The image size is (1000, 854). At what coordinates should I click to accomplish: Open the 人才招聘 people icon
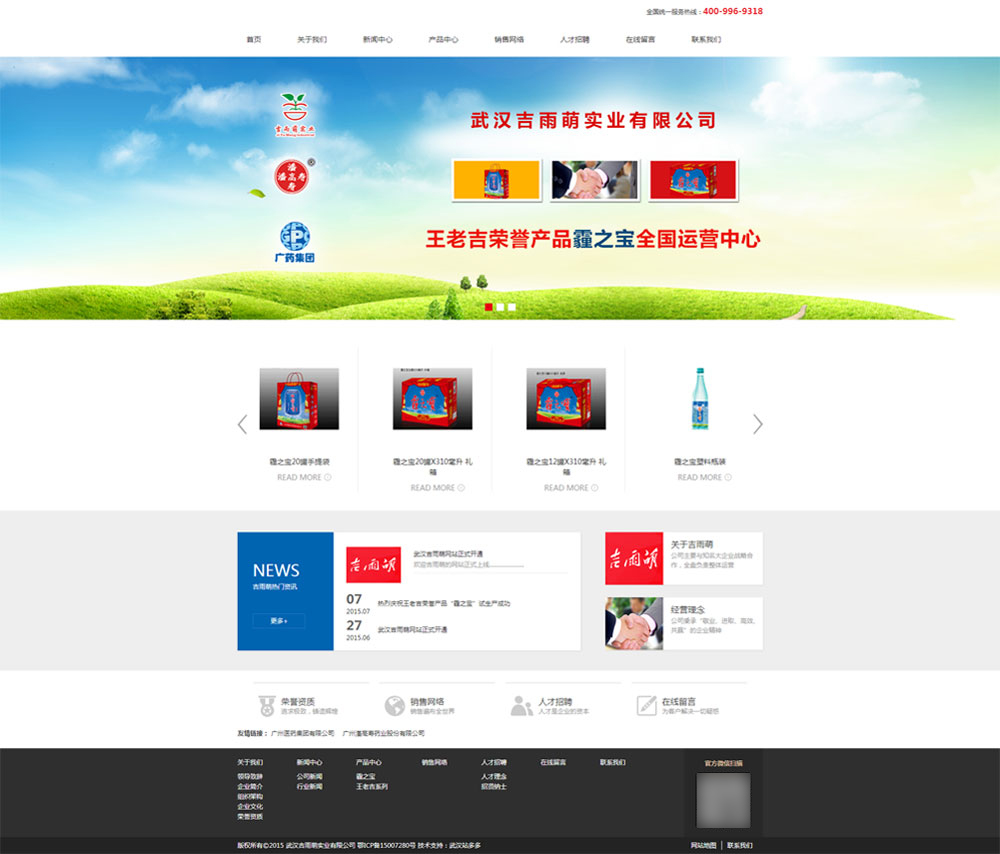pos(521,705)
